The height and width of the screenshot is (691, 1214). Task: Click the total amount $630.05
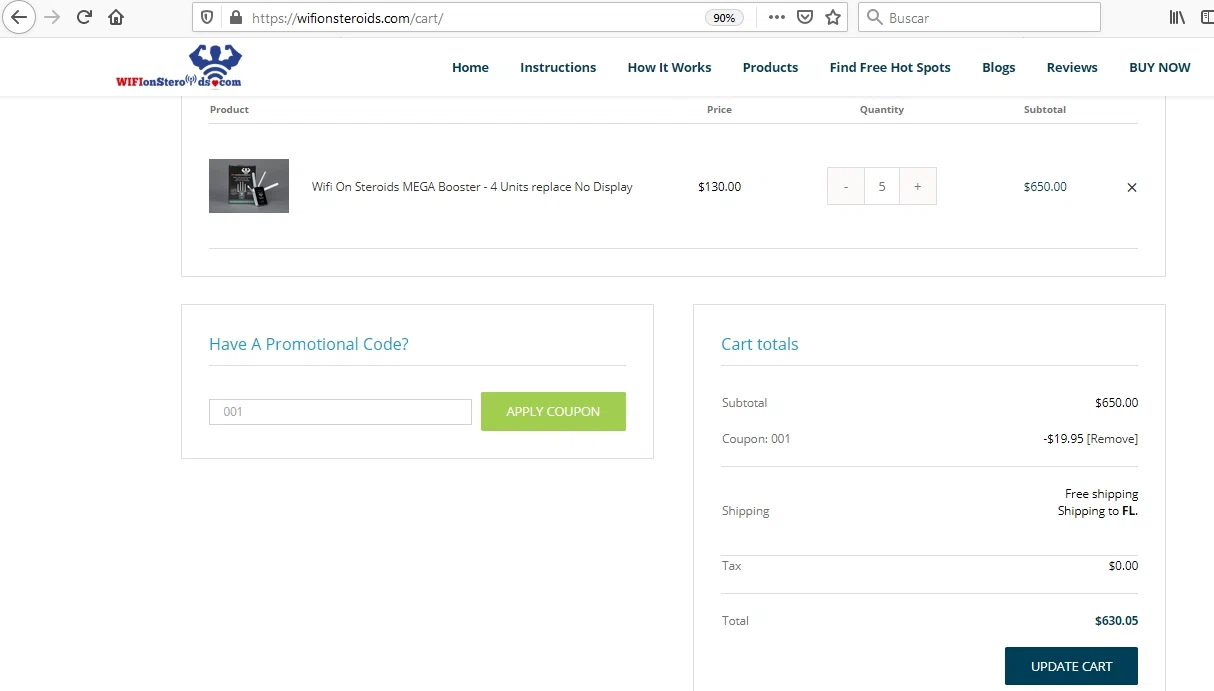point(1116,621)
